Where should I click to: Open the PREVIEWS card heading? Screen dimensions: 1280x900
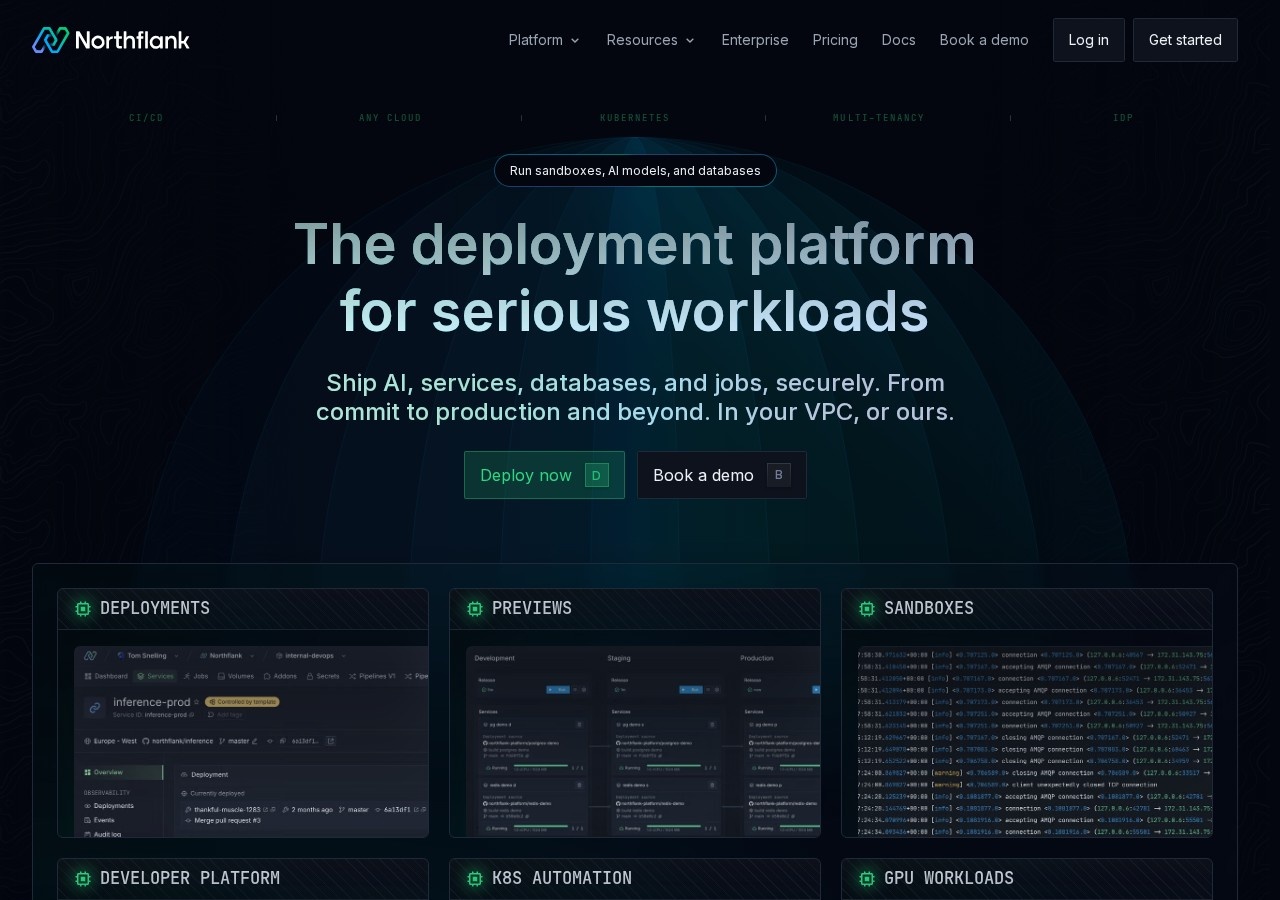532,608
